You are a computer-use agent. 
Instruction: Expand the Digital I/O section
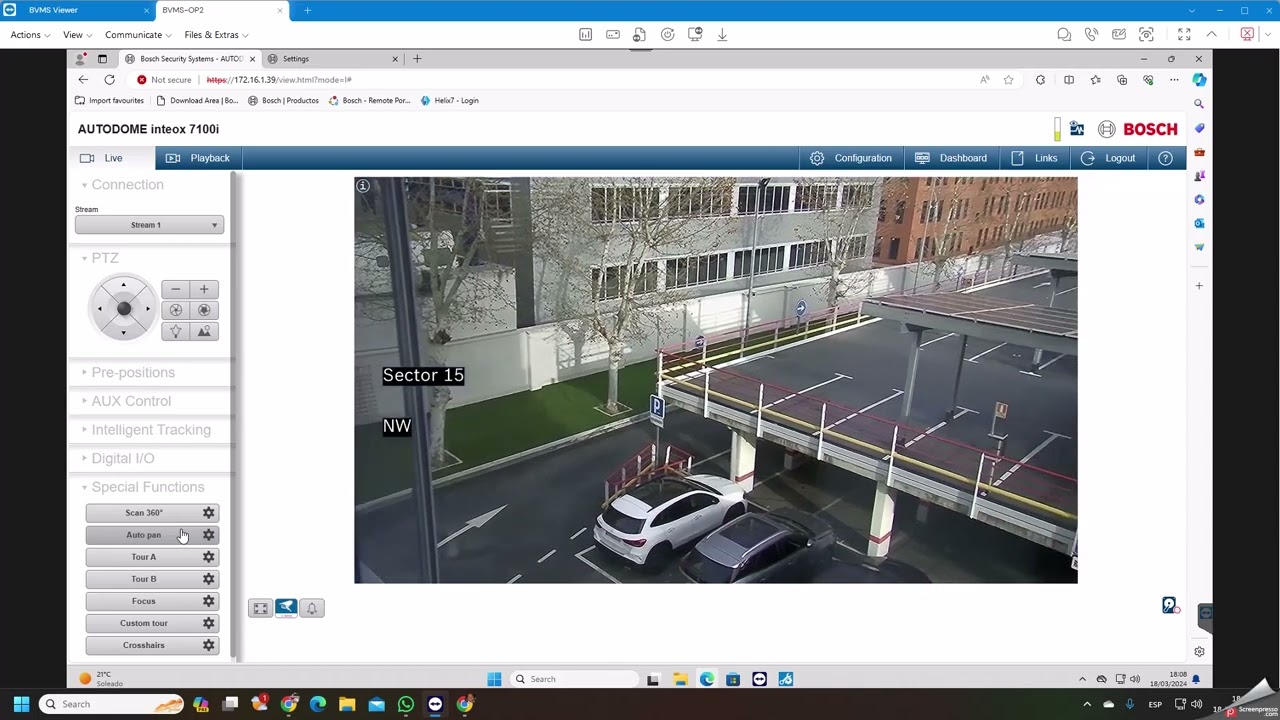point(118,458)
